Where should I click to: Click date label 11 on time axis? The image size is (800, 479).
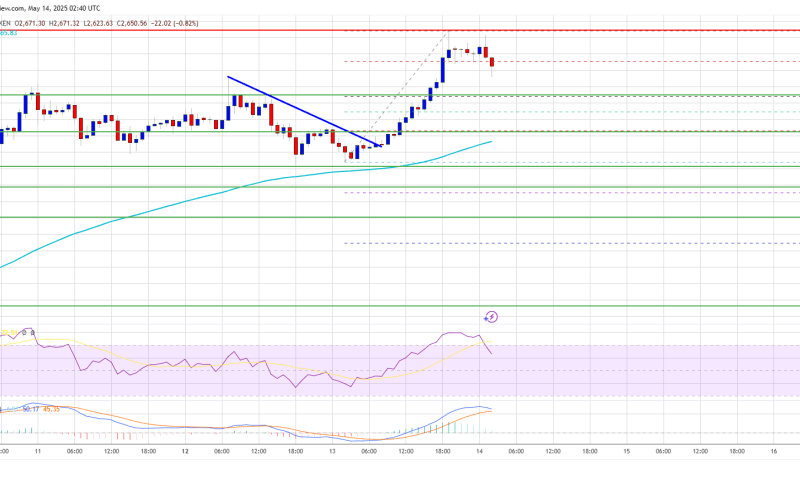38,451
